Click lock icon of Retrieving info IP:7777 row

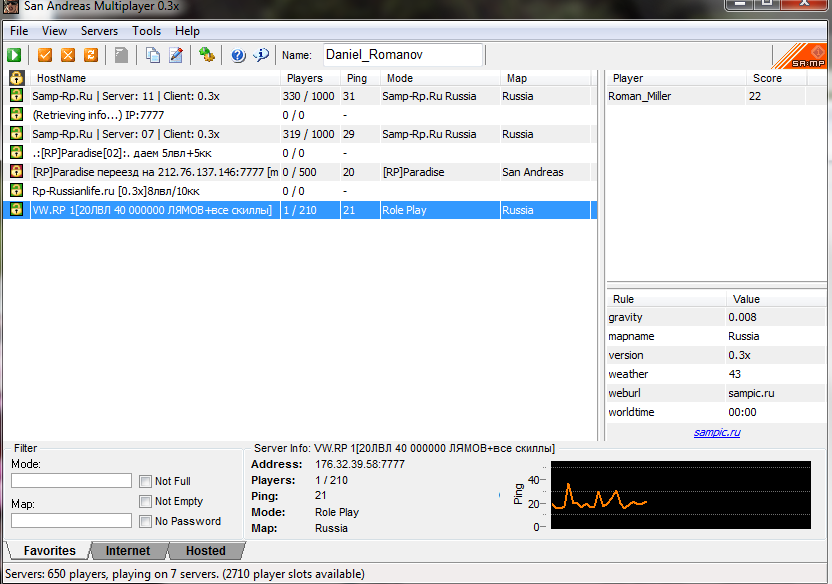coord(16,115)
